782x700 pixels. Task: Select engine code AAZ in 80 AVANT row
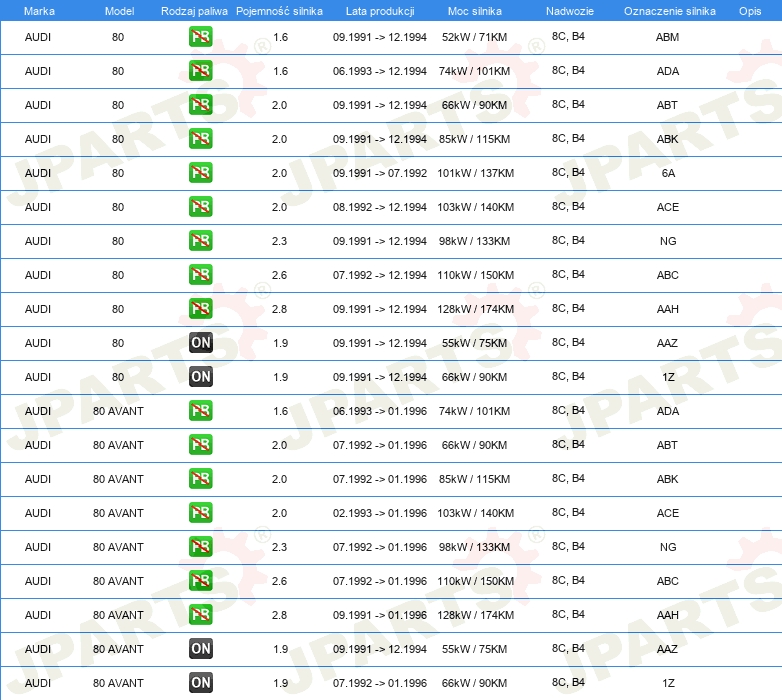[x=667, y=649]
